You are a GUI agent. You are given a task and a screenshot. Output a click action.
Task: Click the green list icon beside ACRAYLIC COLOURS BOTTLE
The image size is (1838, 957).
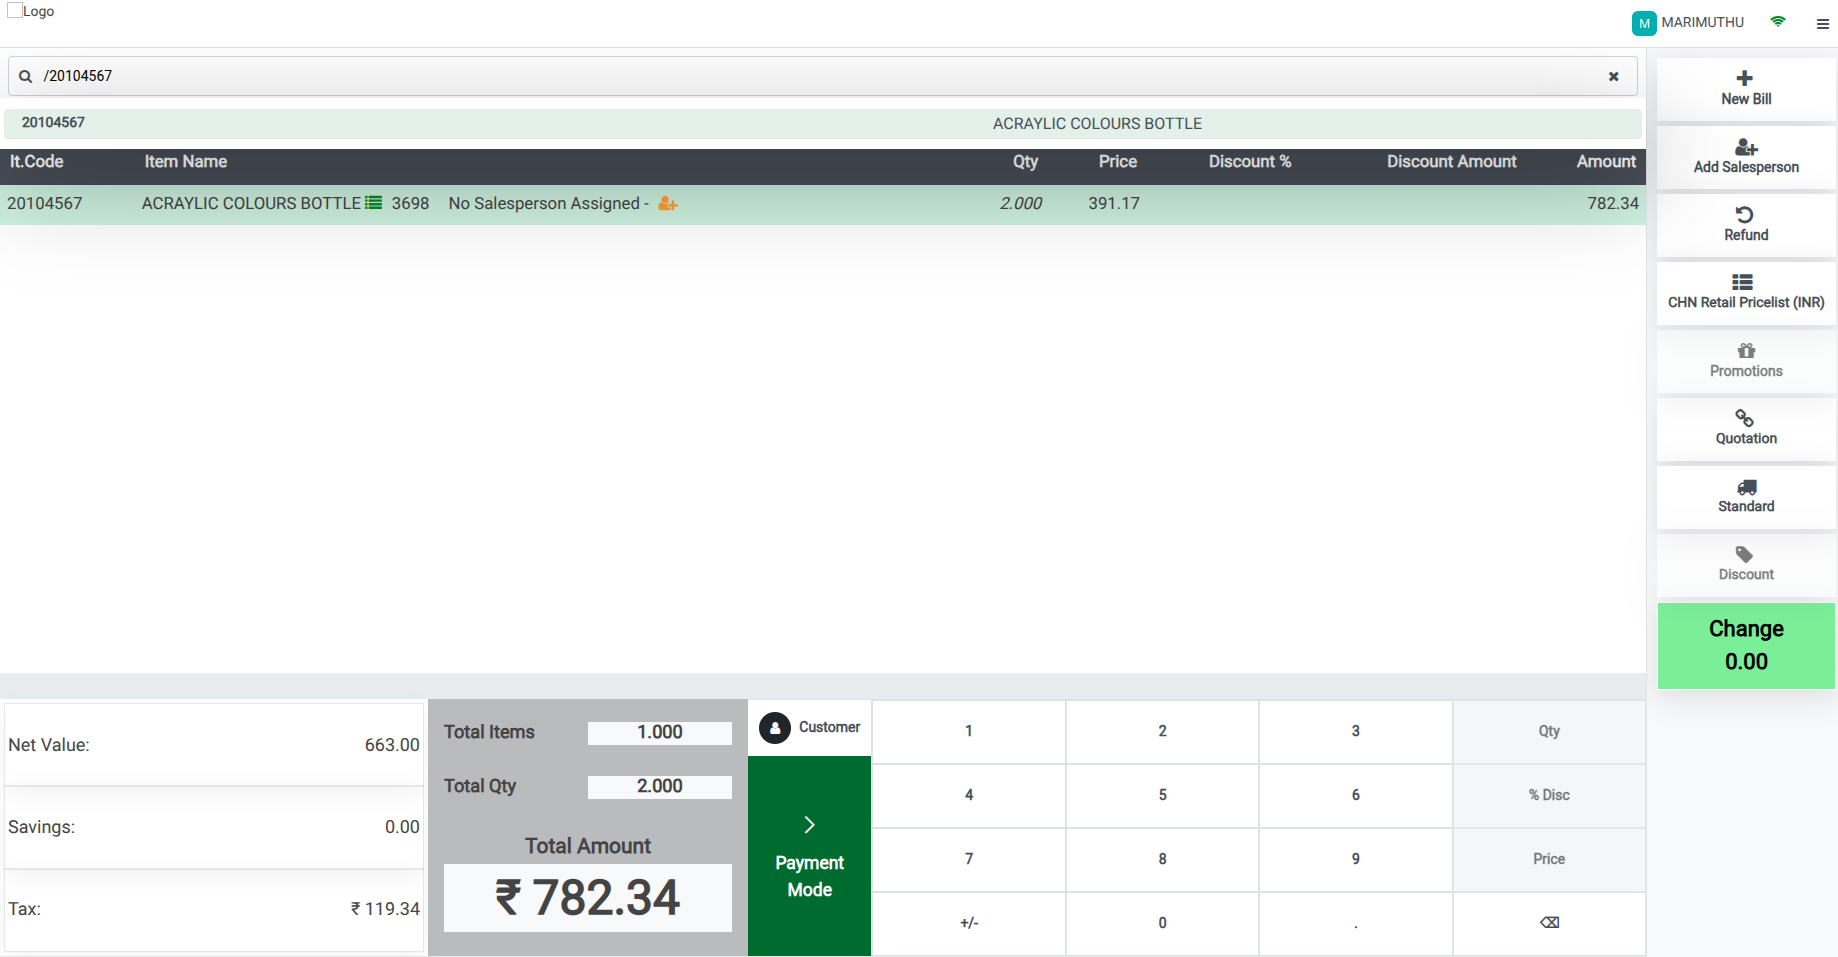(374, 203)
